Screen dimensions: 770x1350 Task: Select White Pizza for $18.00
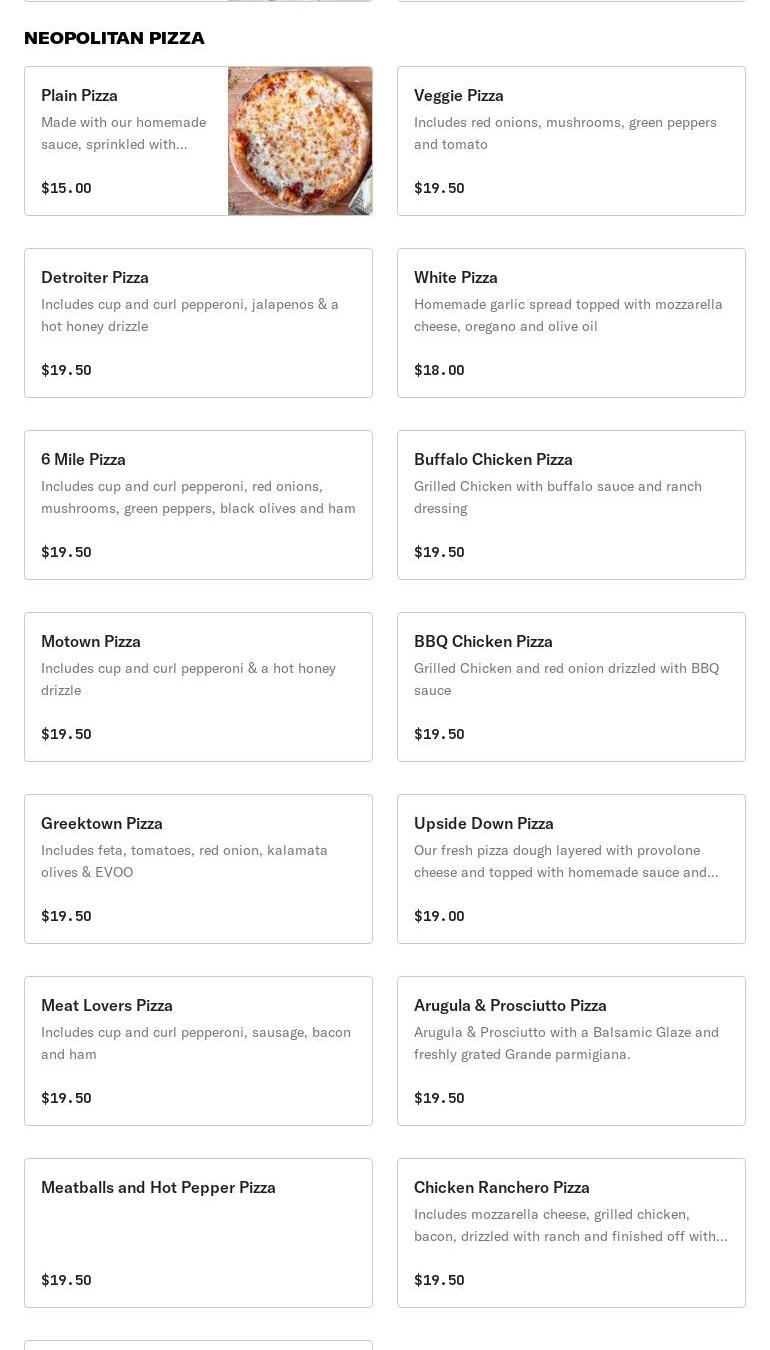click(x=571, y=323)
